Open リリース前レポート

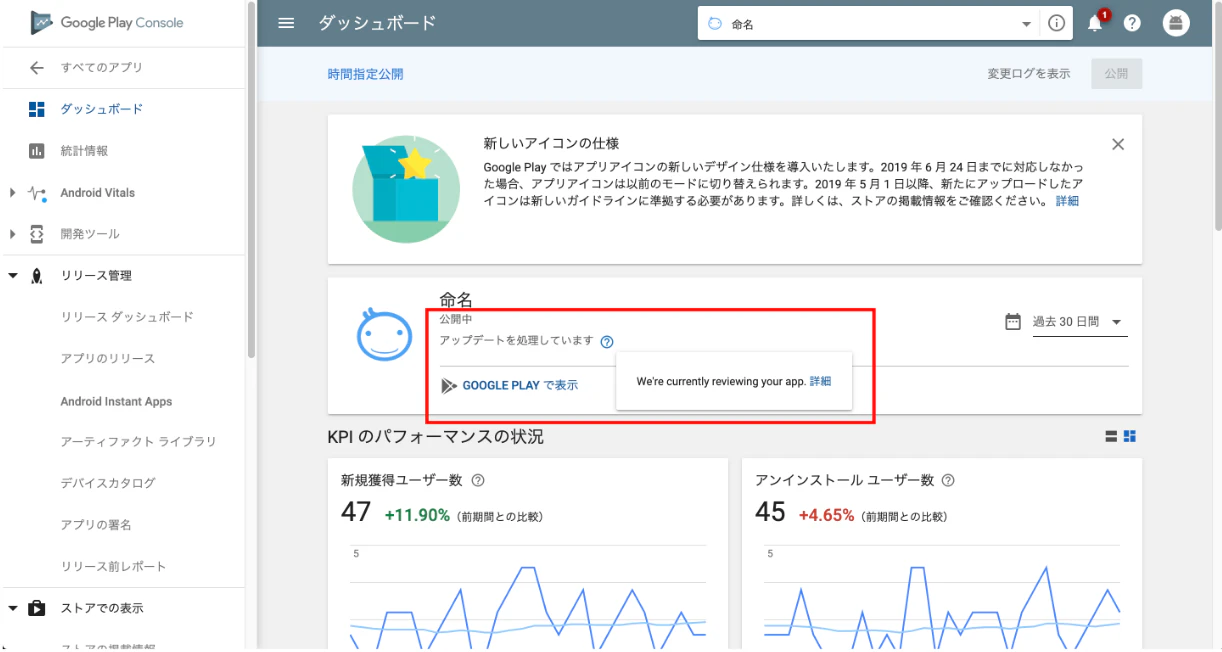114,566
